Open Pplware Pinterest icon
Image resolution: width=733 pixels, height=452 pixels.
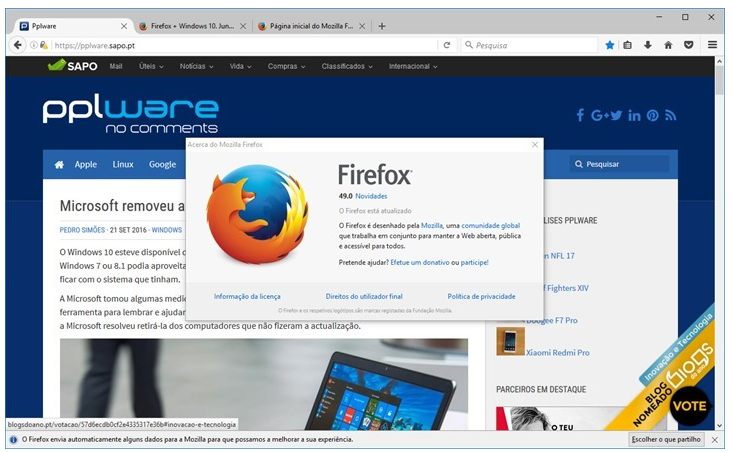(653, 115)
